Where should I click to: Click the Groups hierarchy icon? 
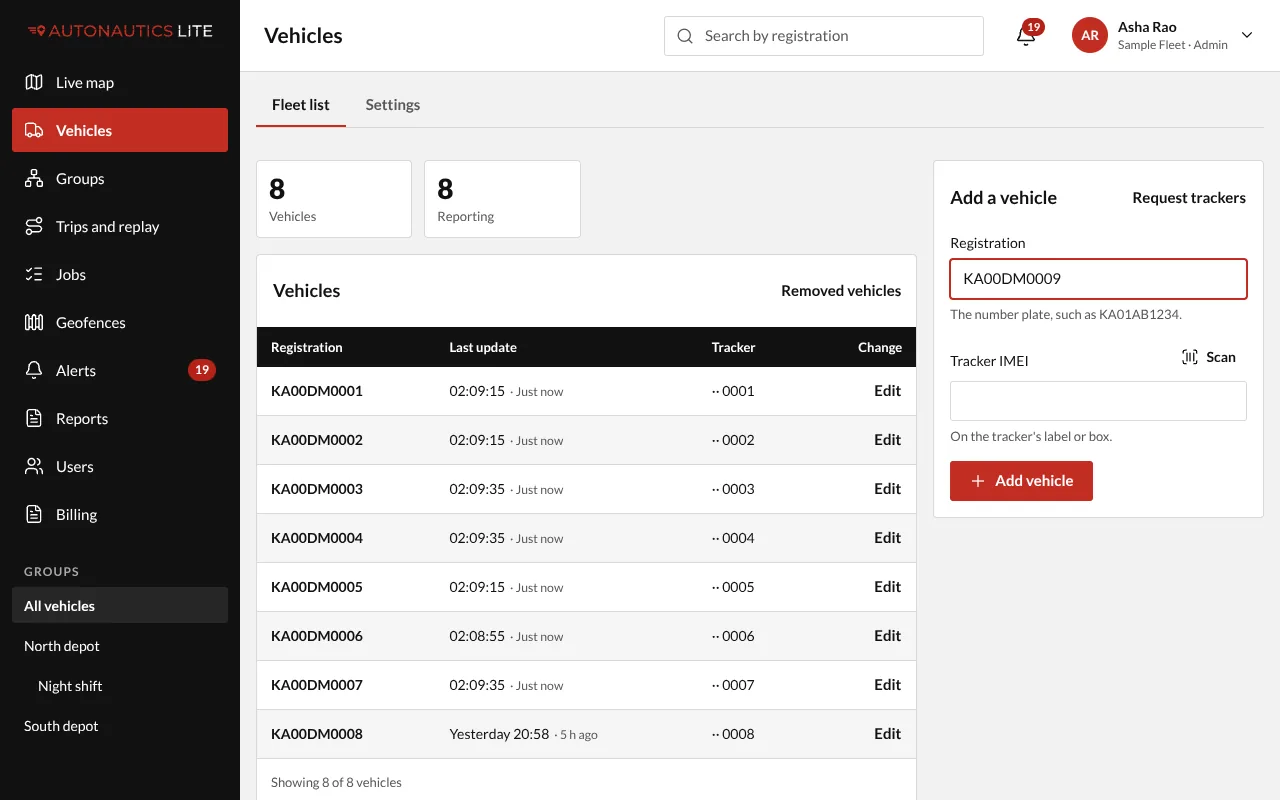point(34,178)
